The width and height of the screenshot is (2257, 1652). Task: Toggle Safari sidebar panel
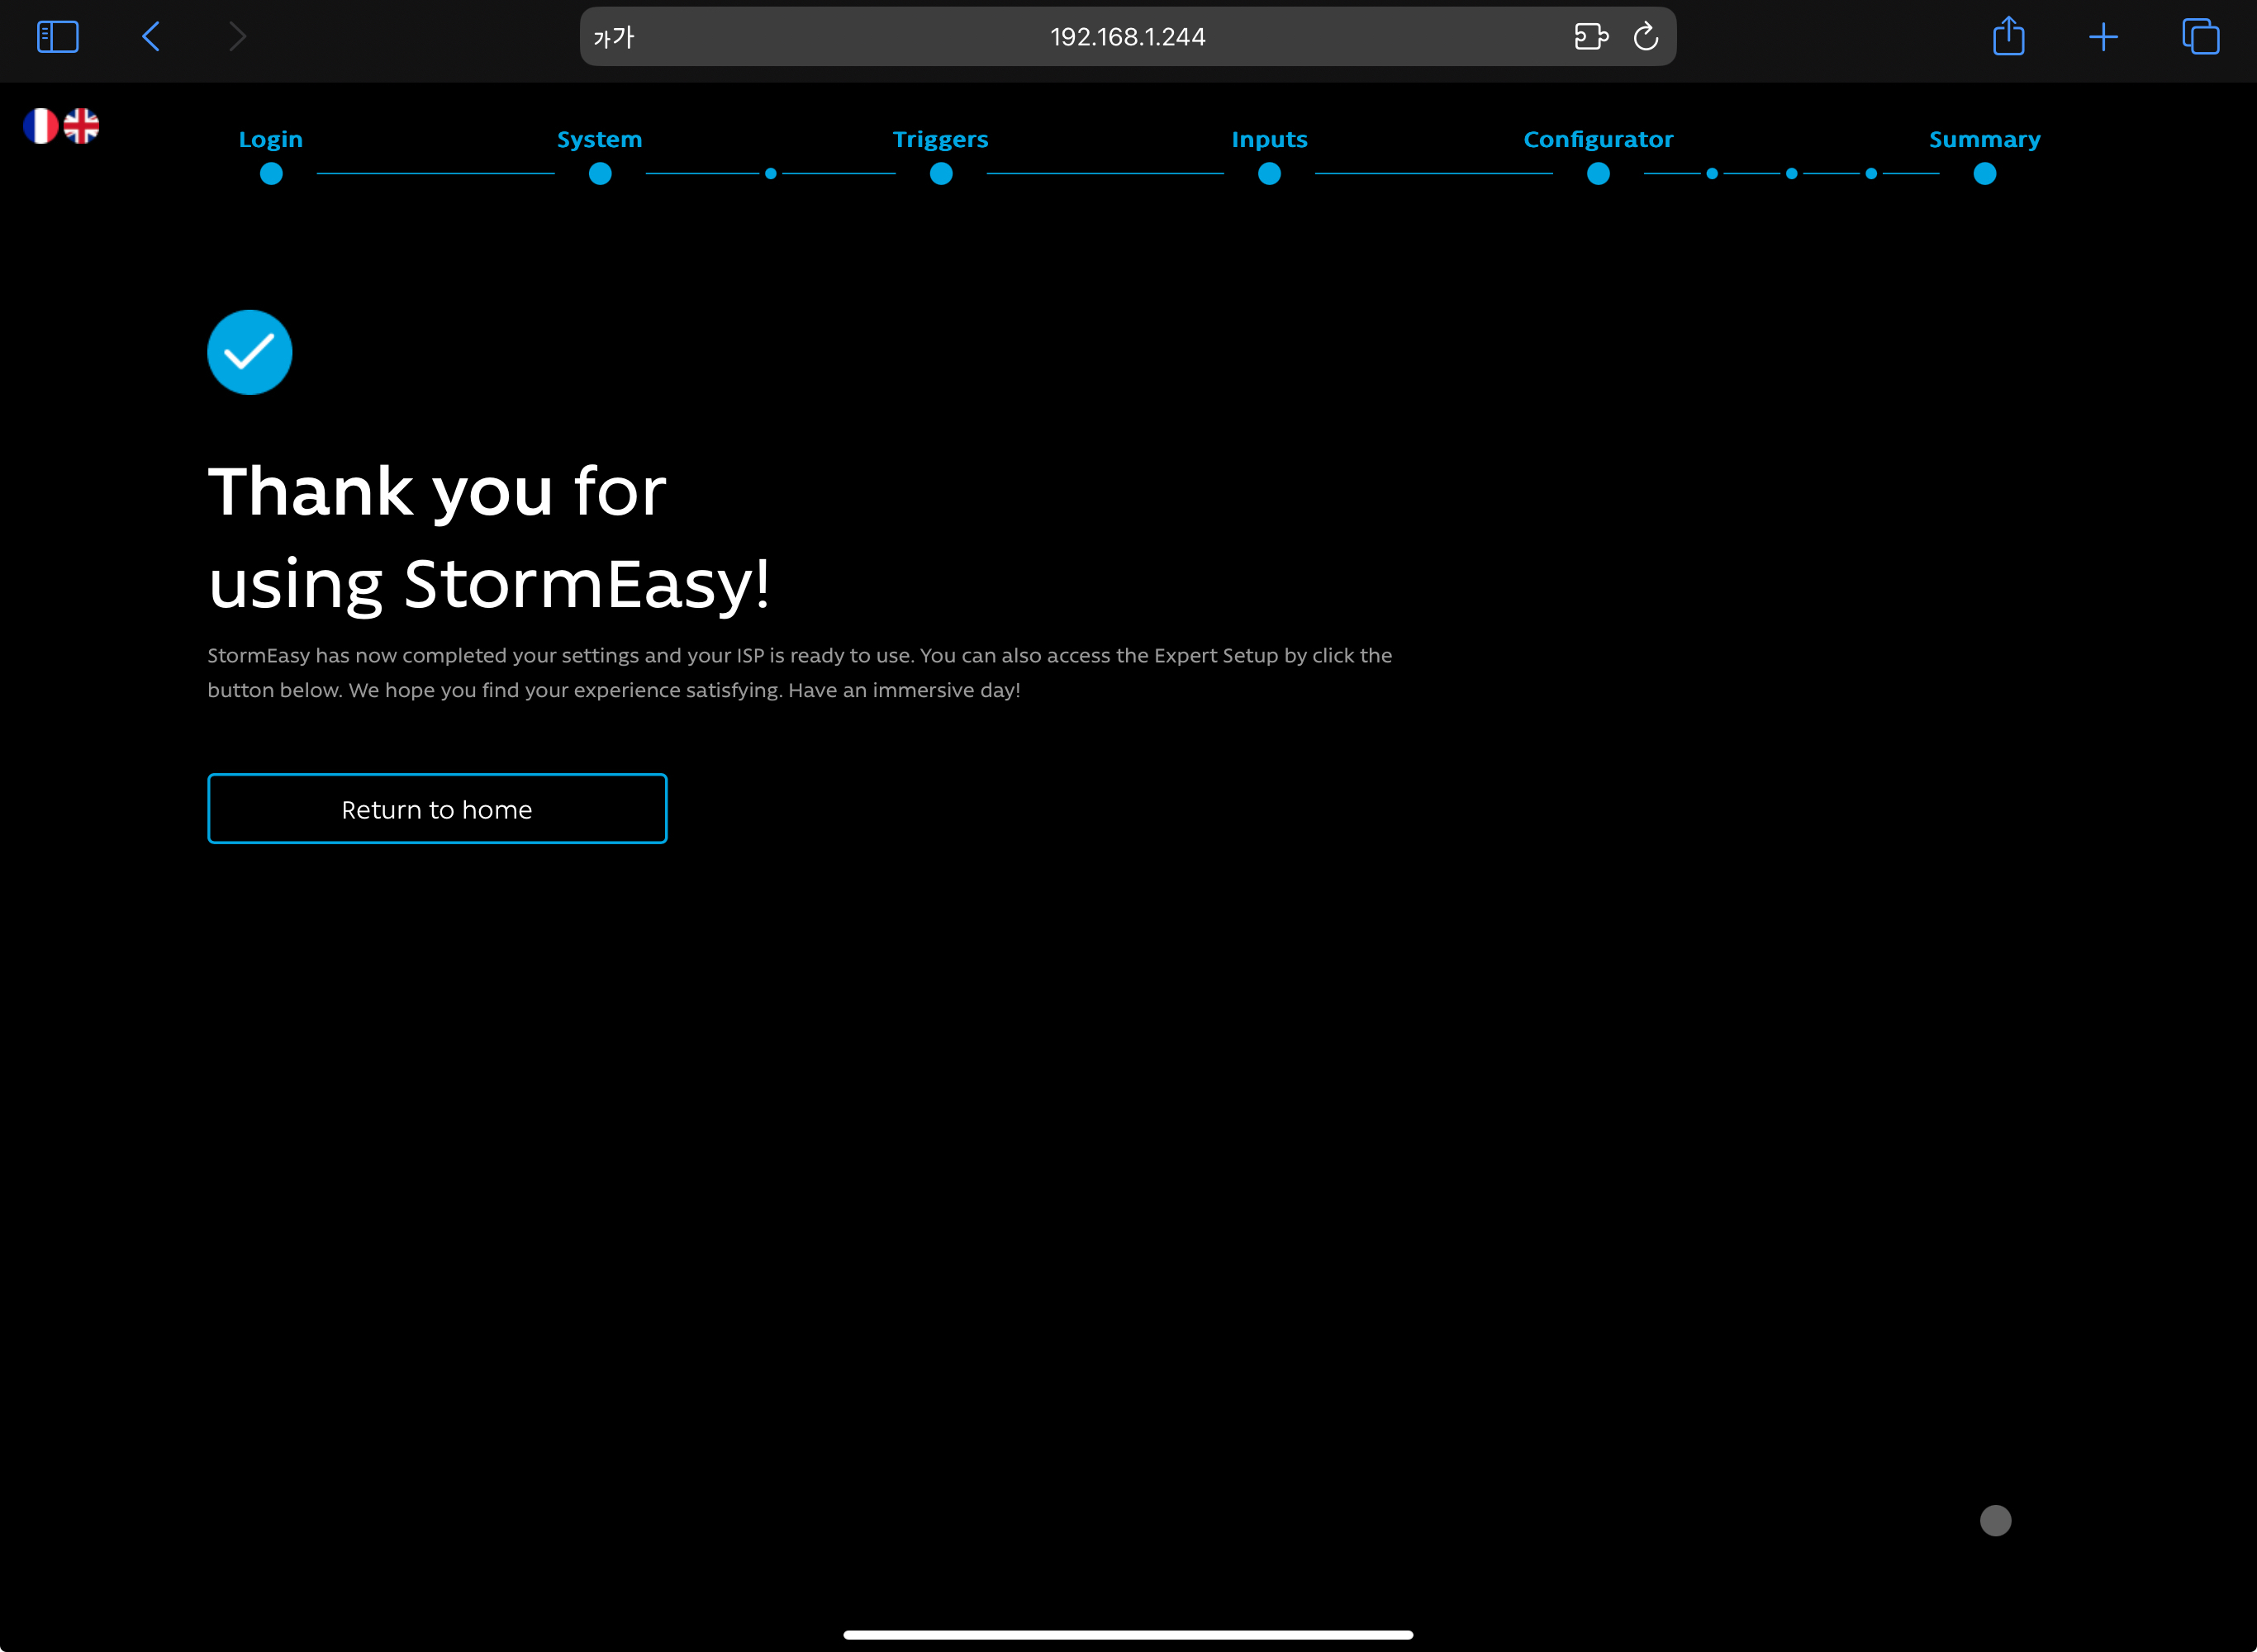(57, 37)
